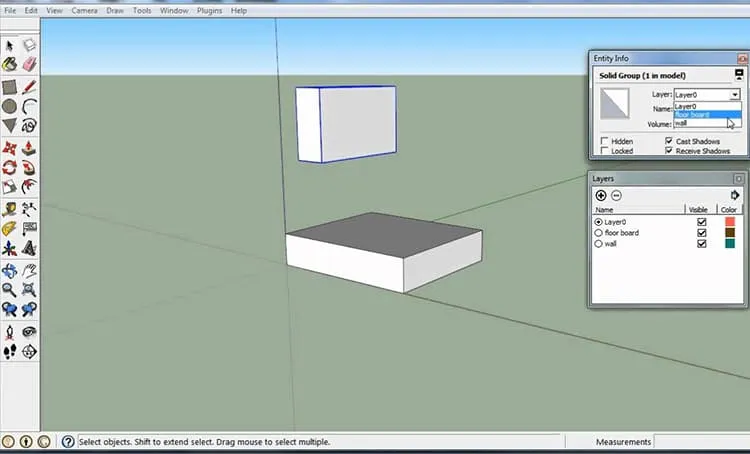
Task: Activate the Freehand scribble tool
Action: tap(29, 125)
